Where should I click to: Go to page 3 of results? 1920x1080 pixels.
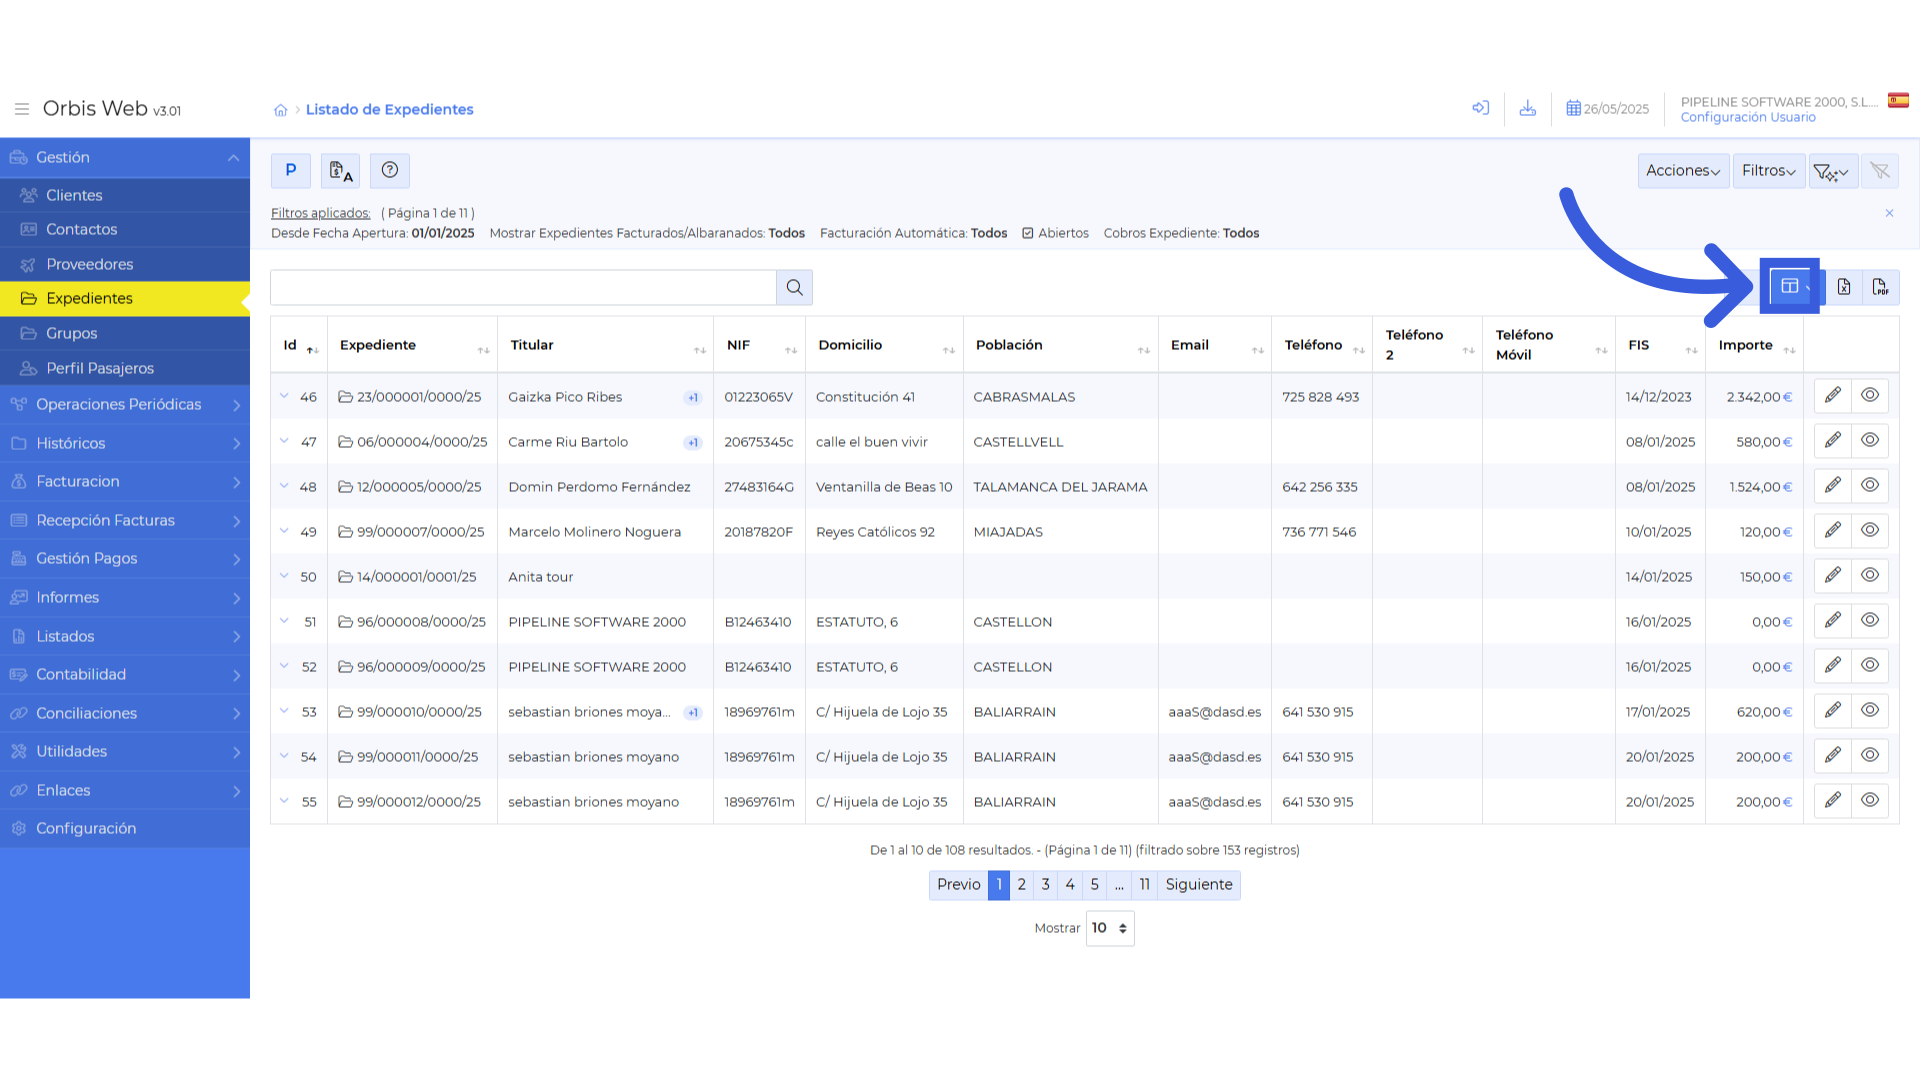1045,885
